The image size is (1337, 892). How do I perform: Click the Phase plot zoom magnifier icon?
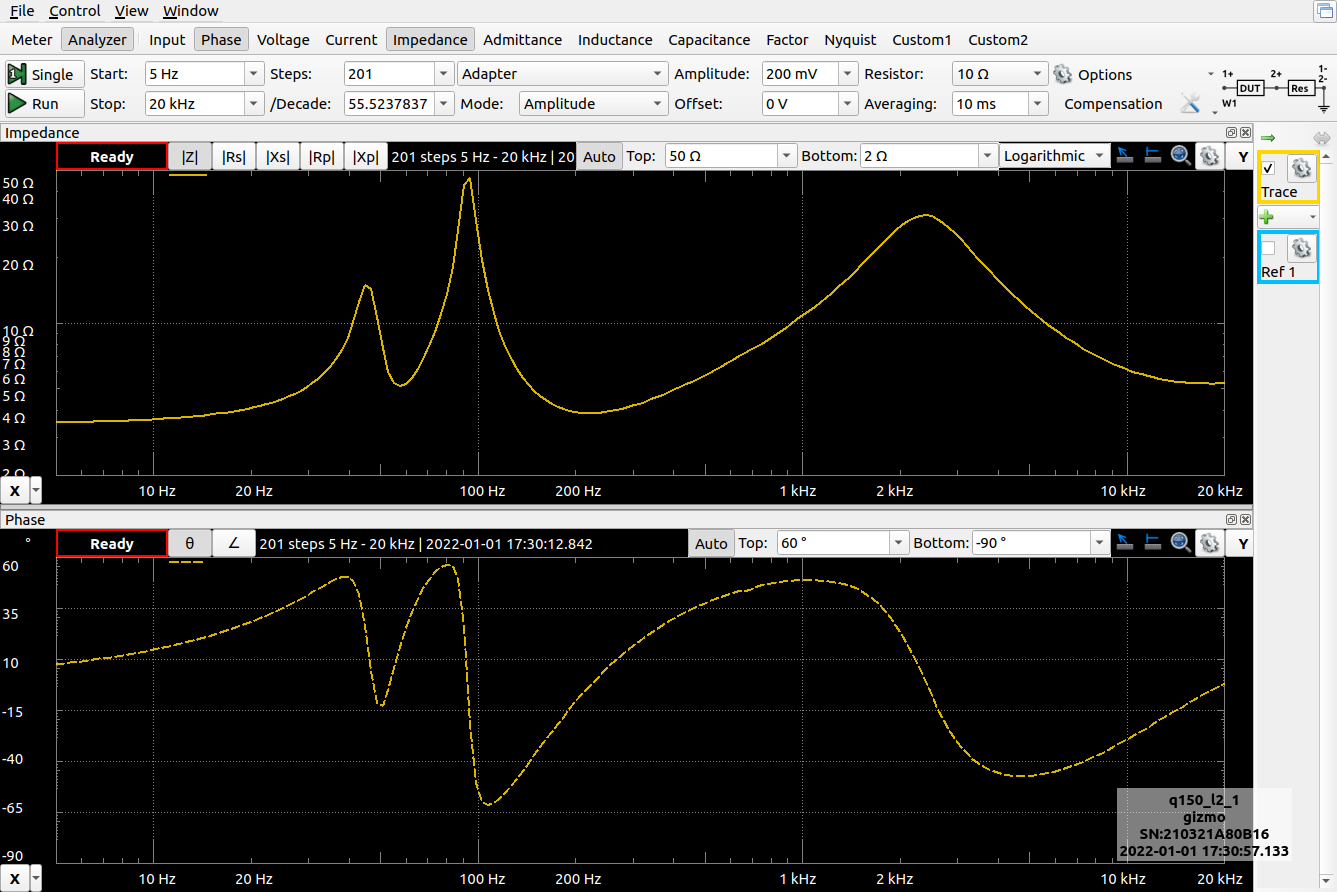[1181, 543]
